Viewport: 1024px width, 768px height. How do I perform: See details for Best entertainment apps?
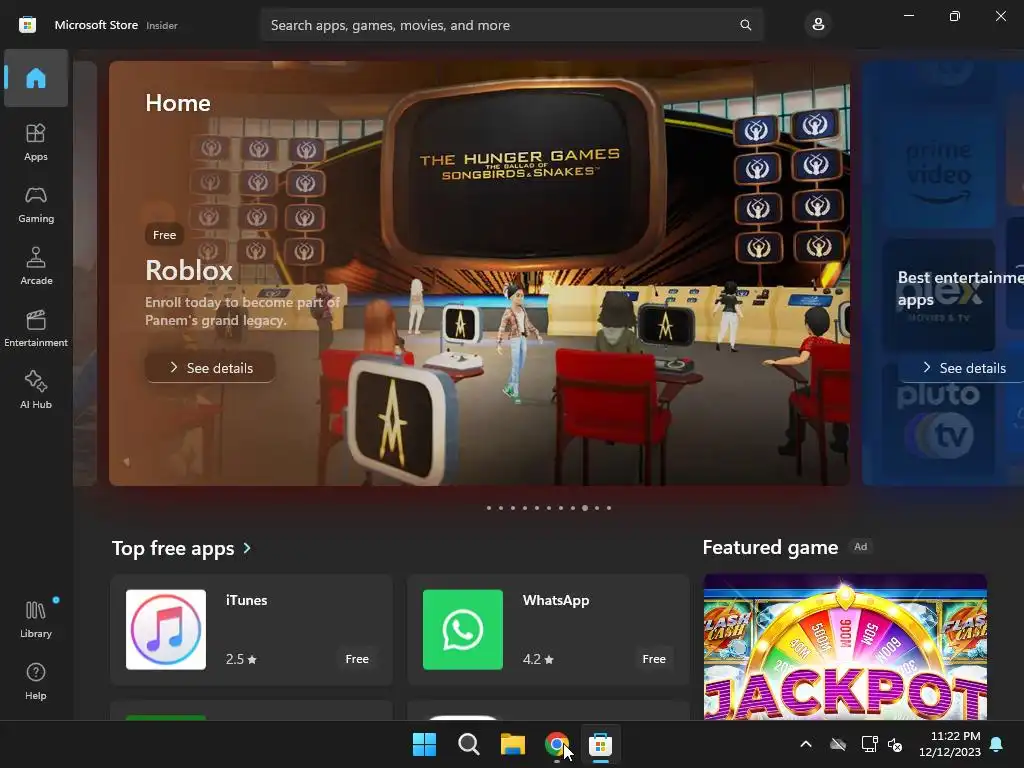coord(965,368)
